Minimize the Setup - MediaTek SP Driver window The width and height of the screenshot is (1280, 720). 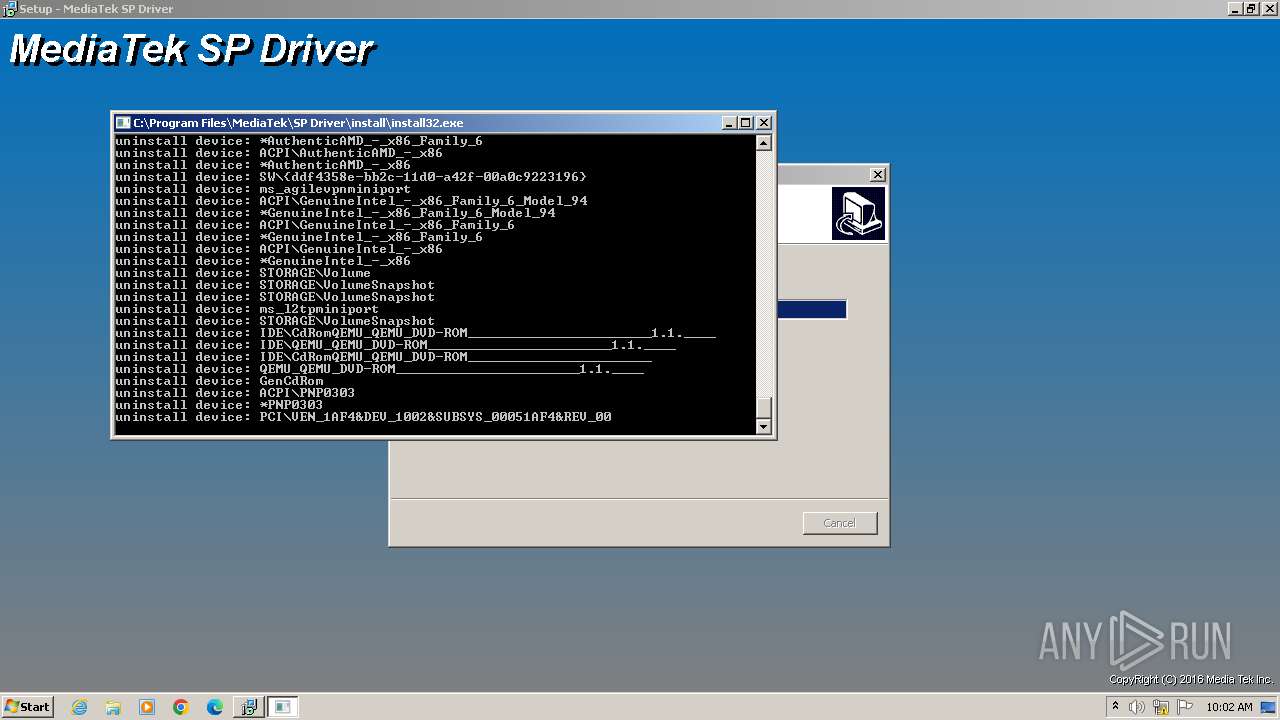[1236, 8]
